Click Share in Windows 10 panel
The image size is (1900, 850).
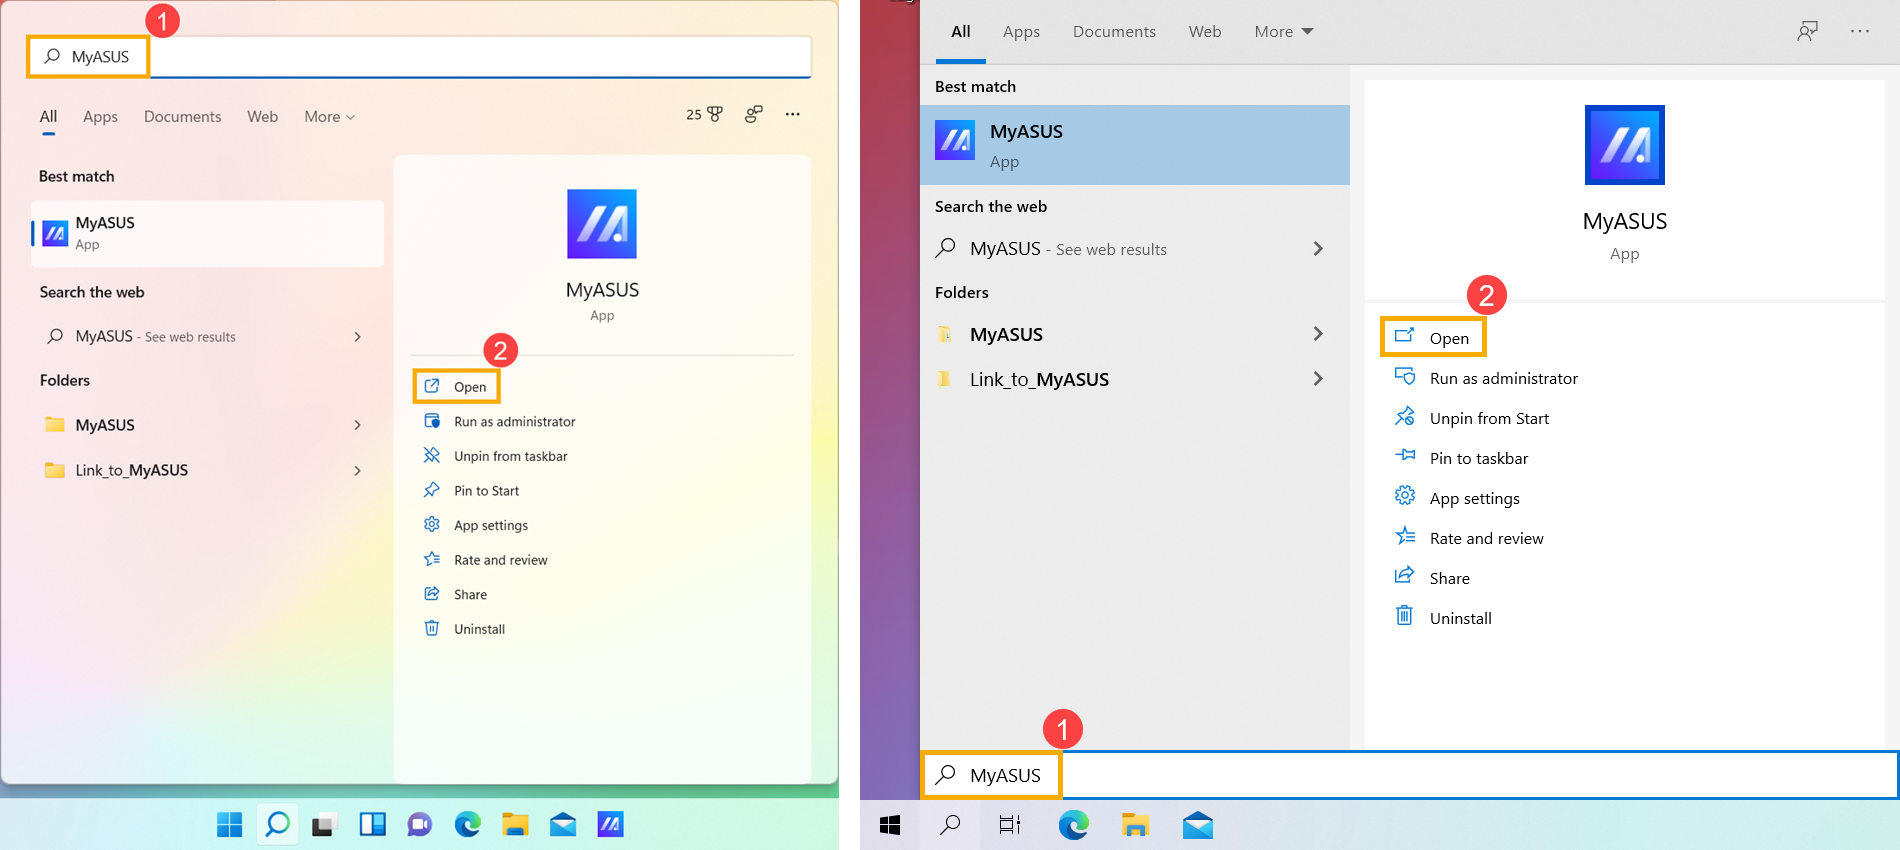click(x=1432, y=578)
